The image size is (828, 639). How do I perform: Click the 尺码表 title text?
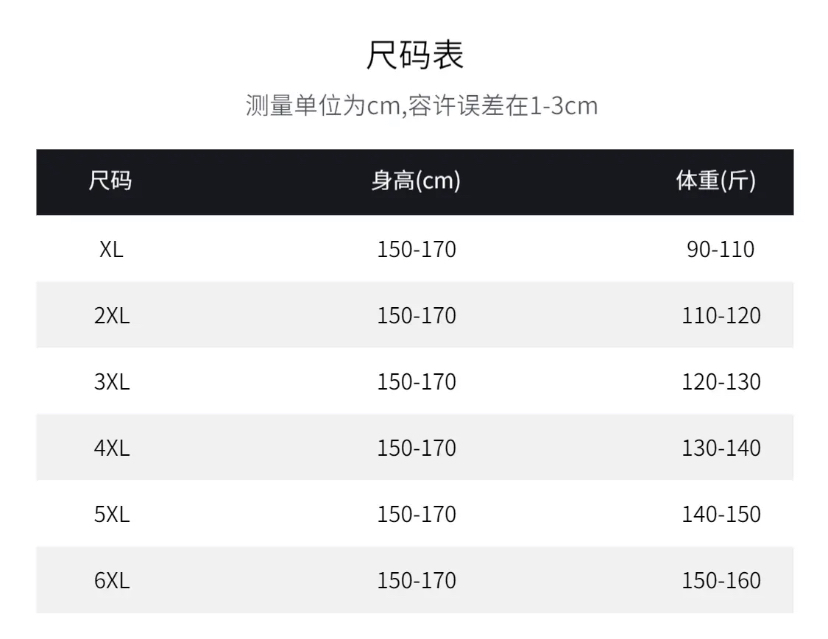click(415, 55)
